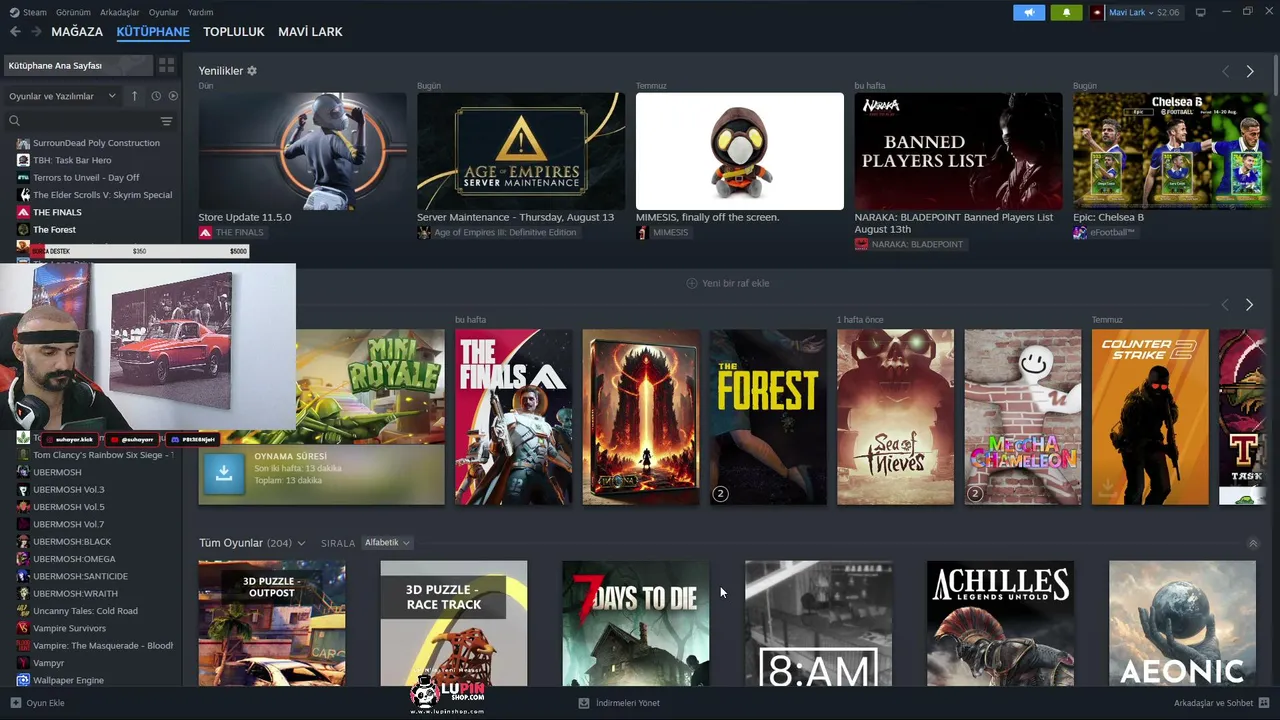This screenshot has width=1280, height=720.
Task: Open the Yardım menu
Action: [x=200, y=12]
